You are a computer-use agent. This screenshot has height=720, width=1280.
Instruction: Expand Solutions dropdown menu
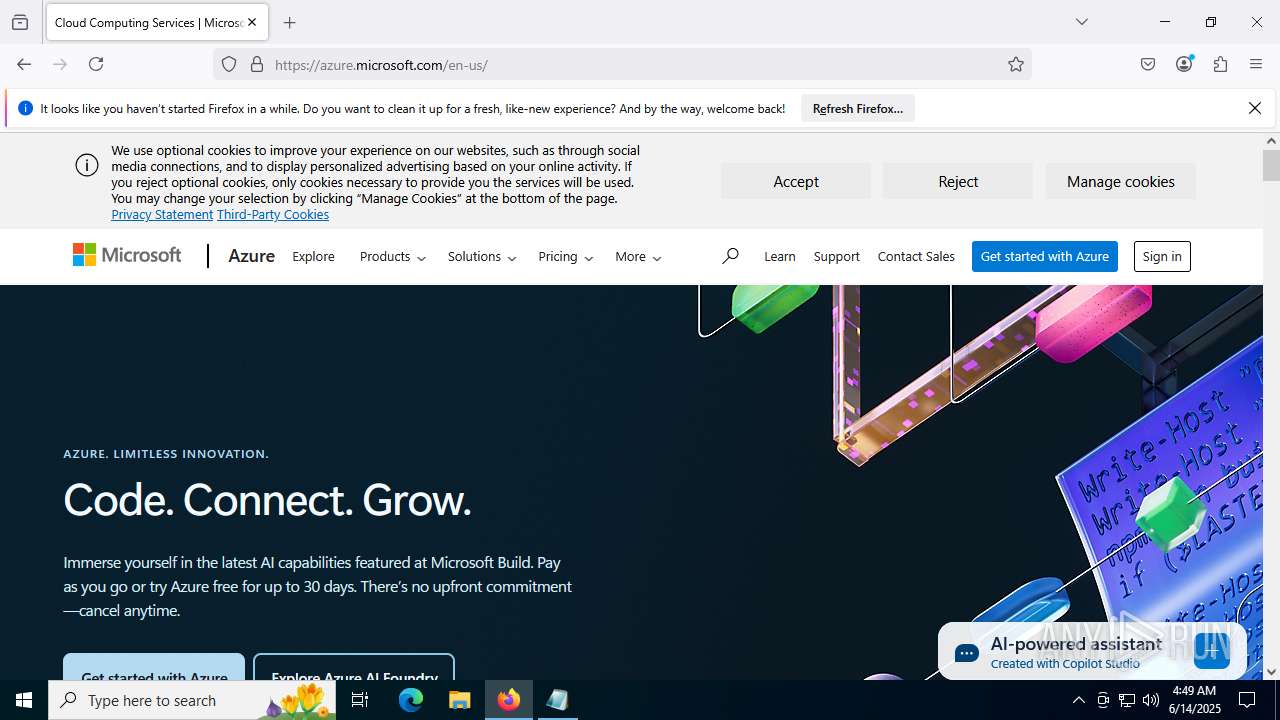482,256
